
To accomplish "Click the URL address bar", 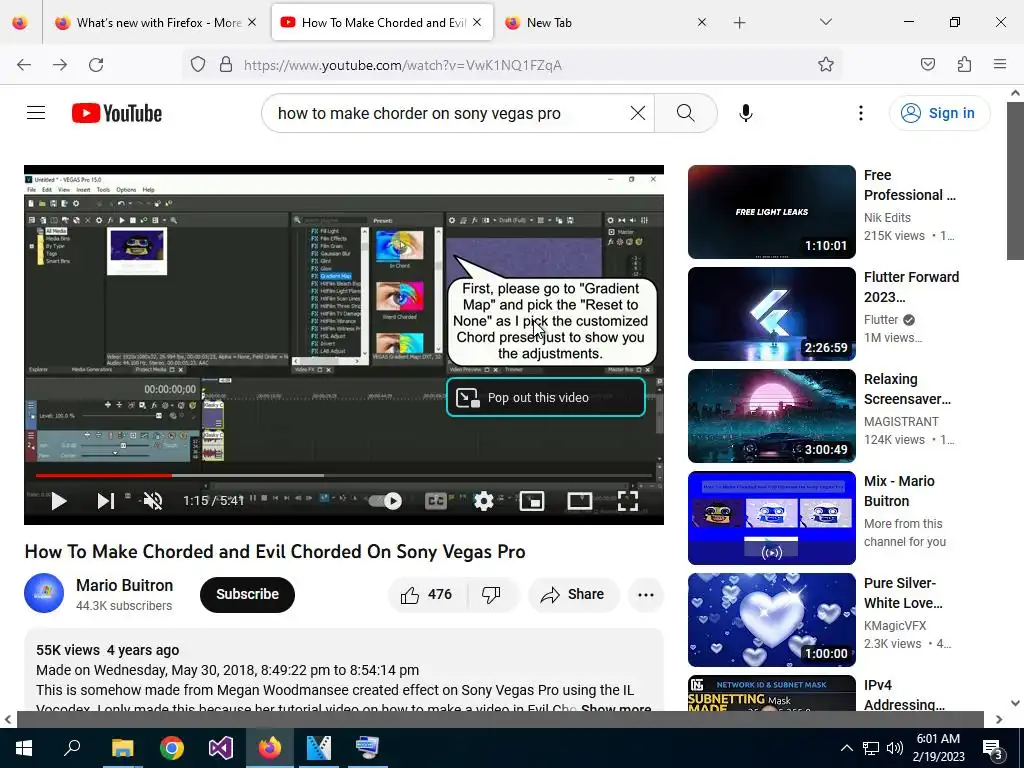I will [513, 65].
